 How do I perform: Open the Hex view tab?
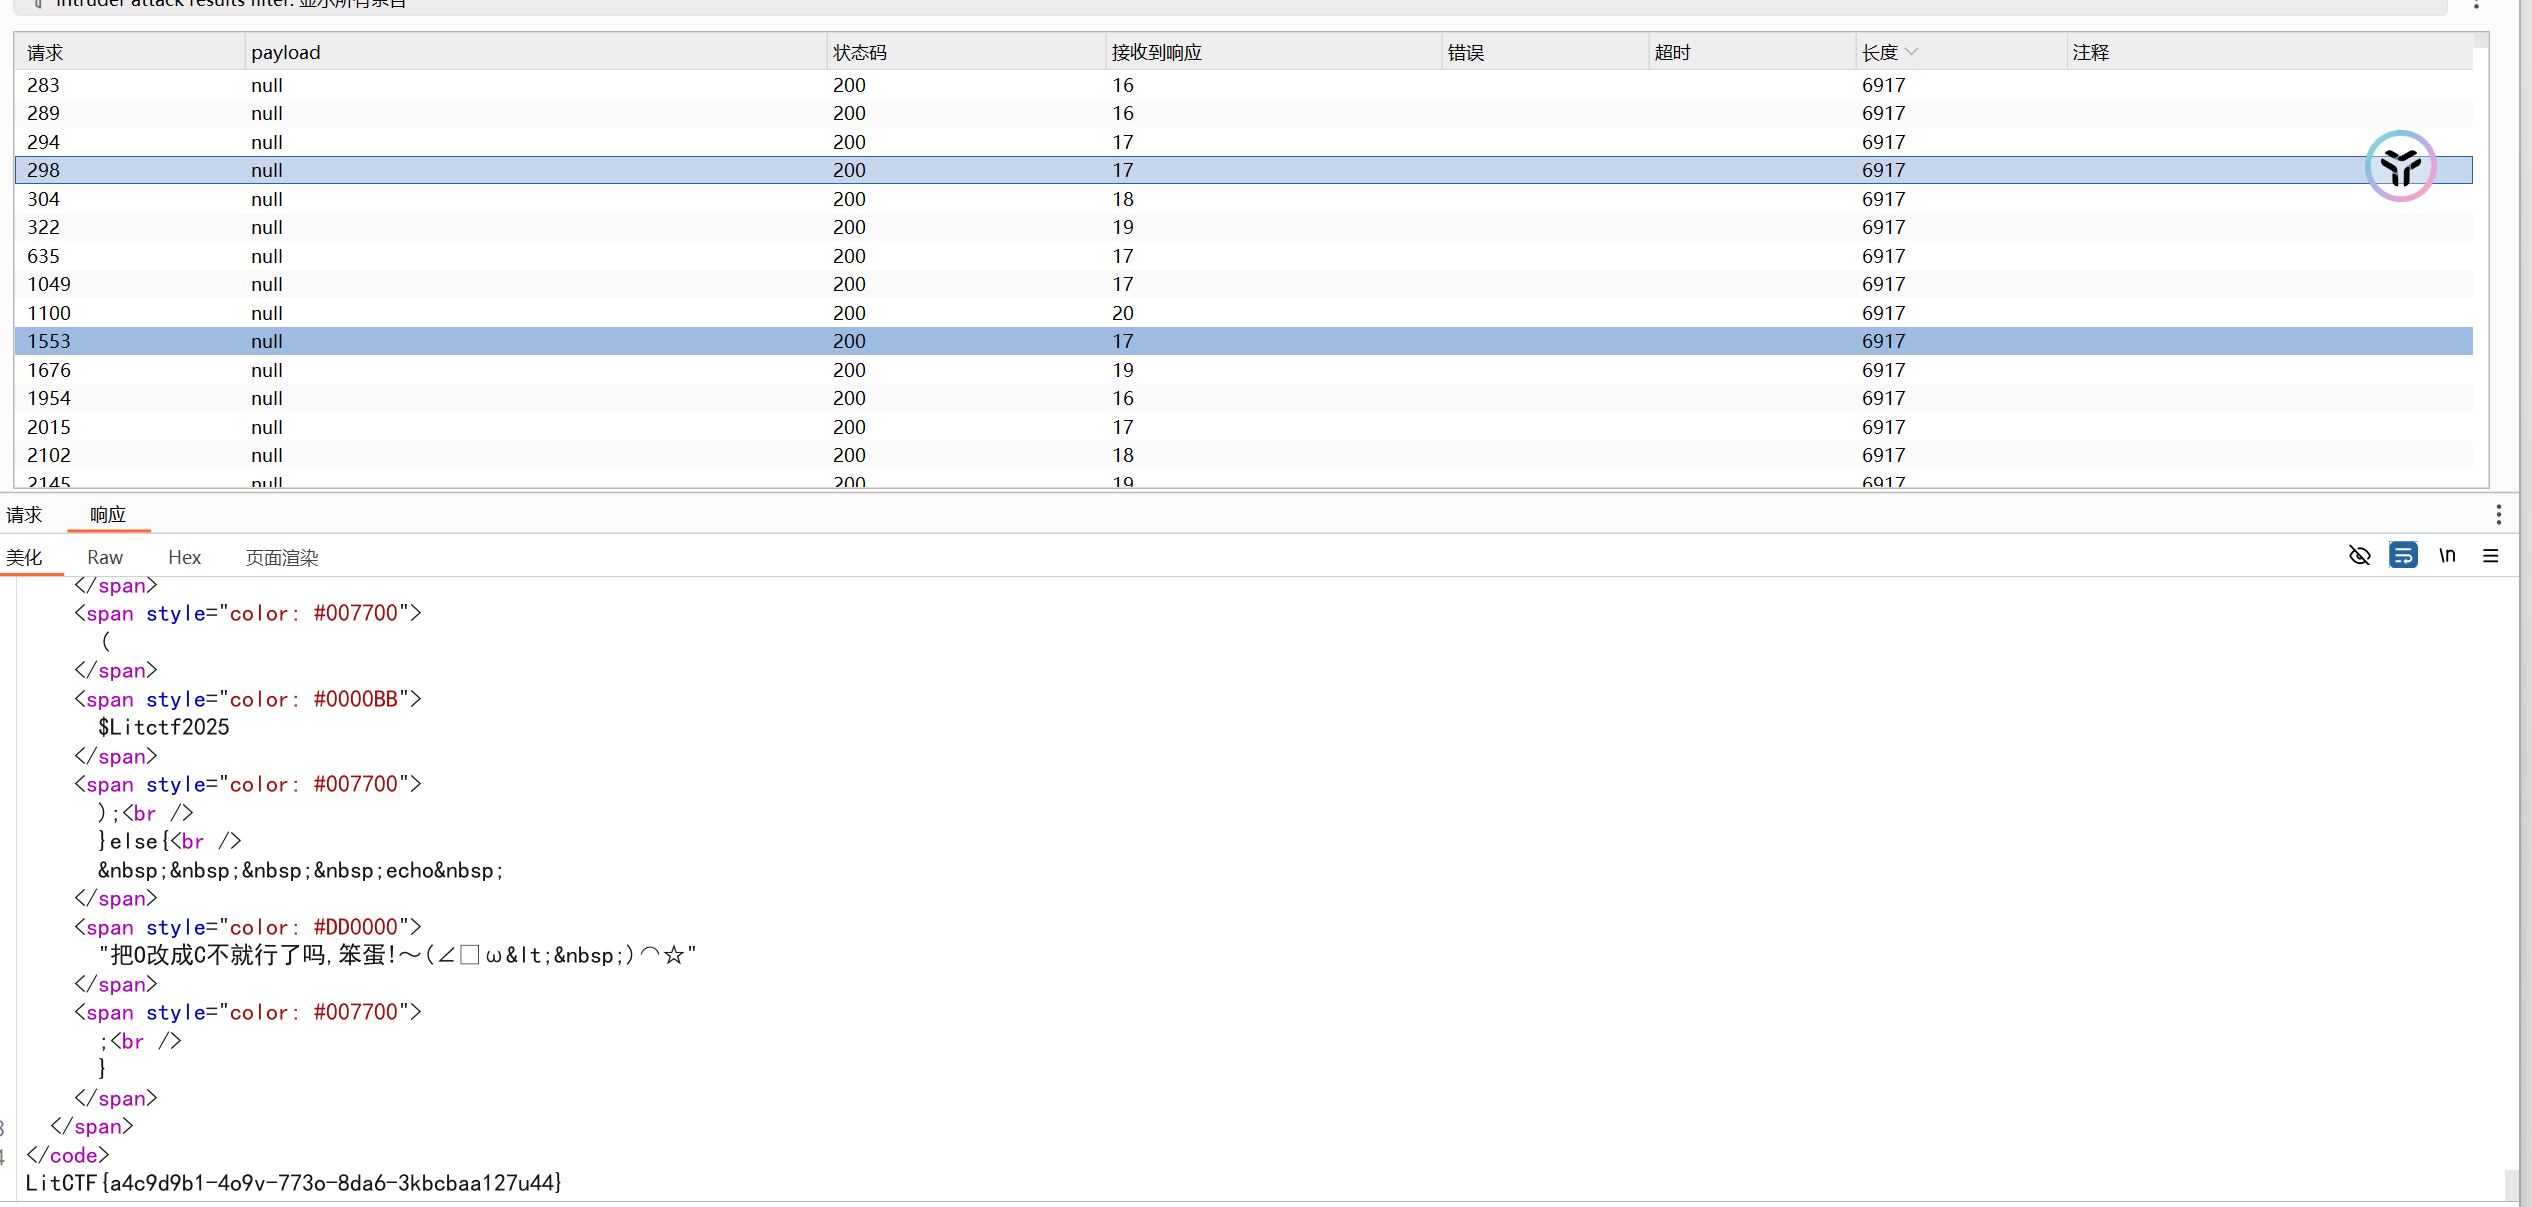[184, 557]
